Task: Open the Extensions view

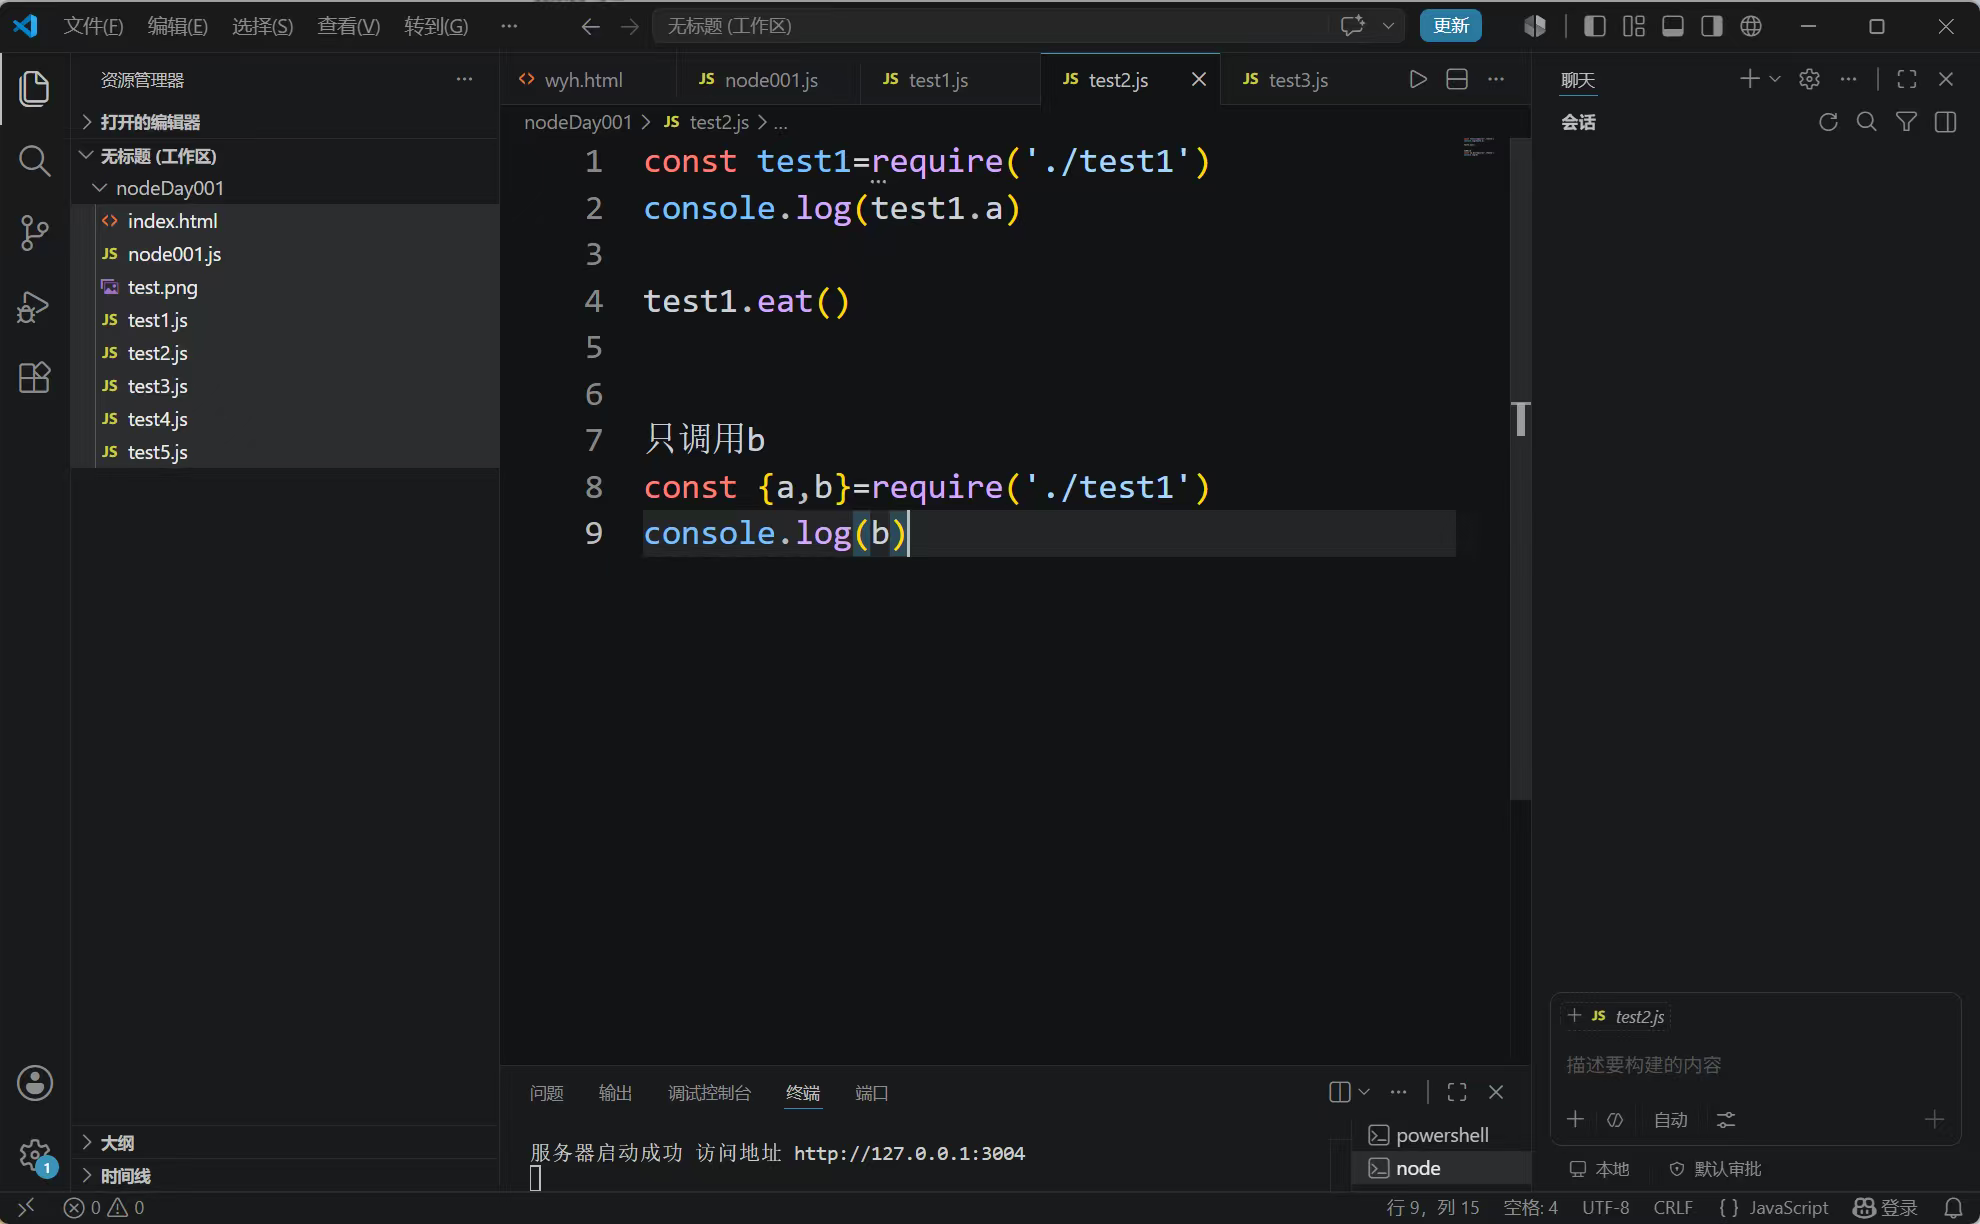Action: click(34, 378)
